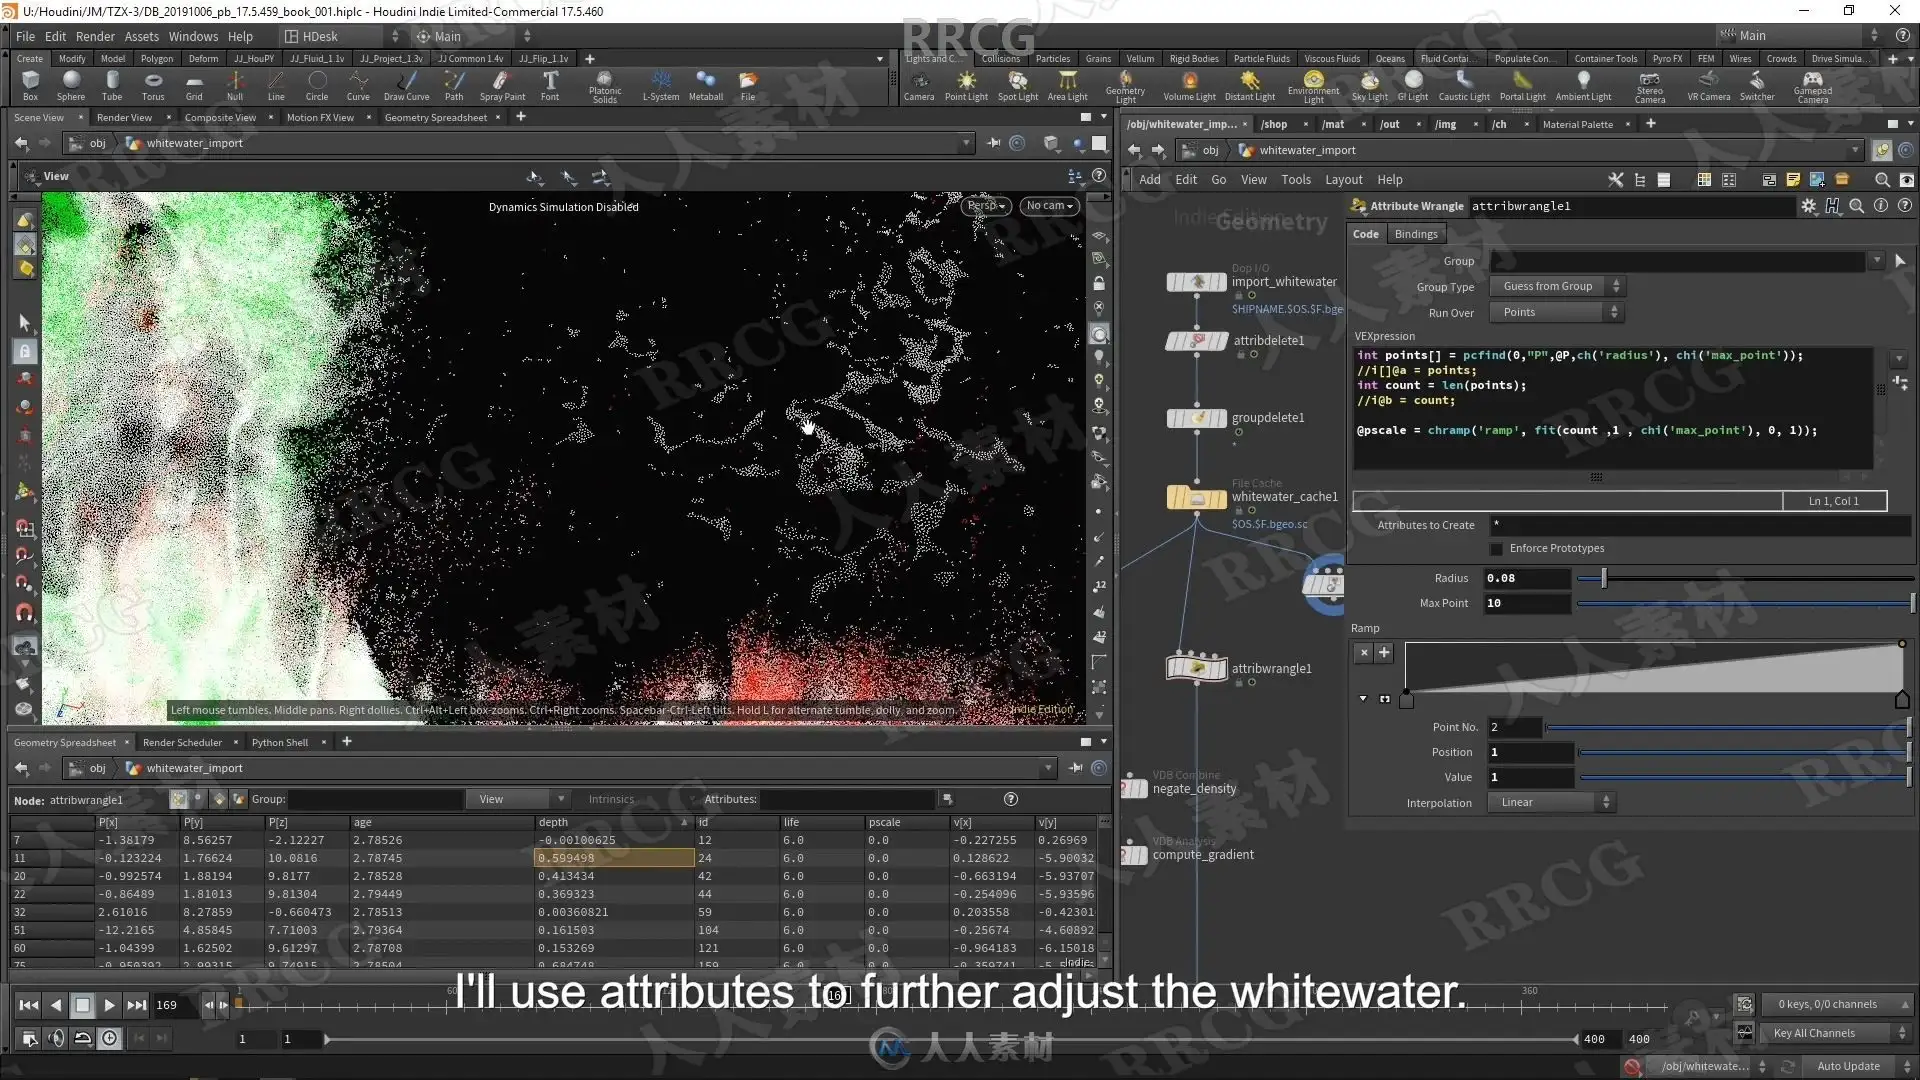1920x1080 pixels.
Task: Click the Key All Channels button
Action: [1828, 1033]
